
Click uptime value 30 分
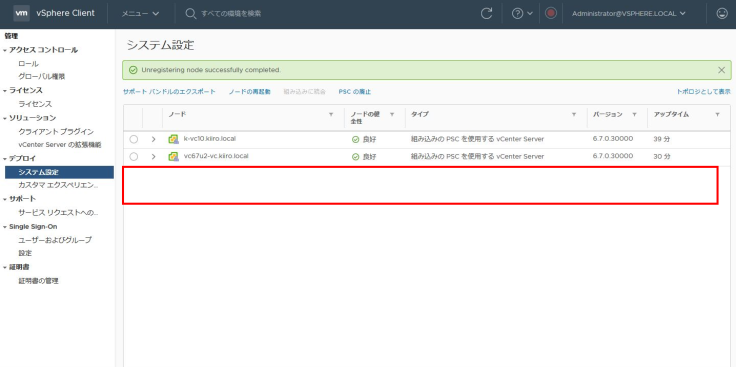click(x=662, y=157)
